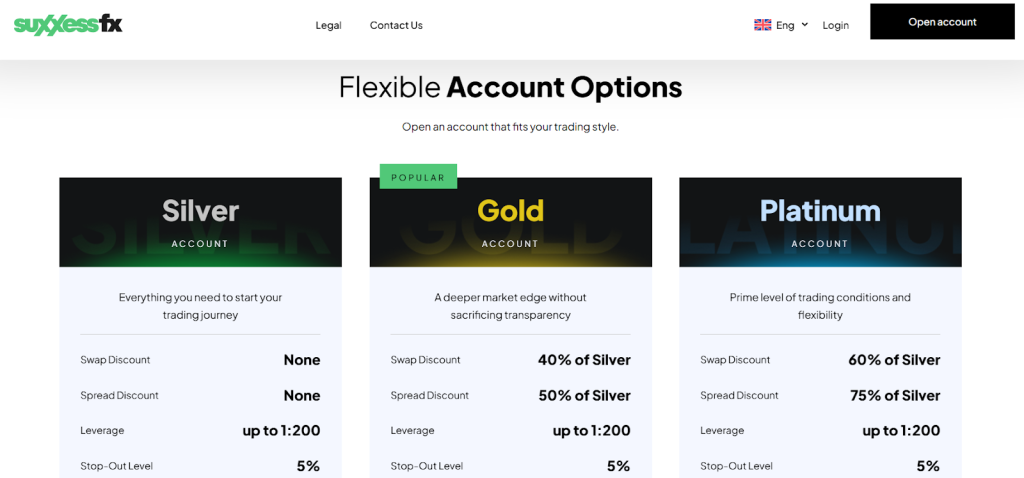Click the Open account button
Viewport: 1024px width, 478px height.
point(942,22)
